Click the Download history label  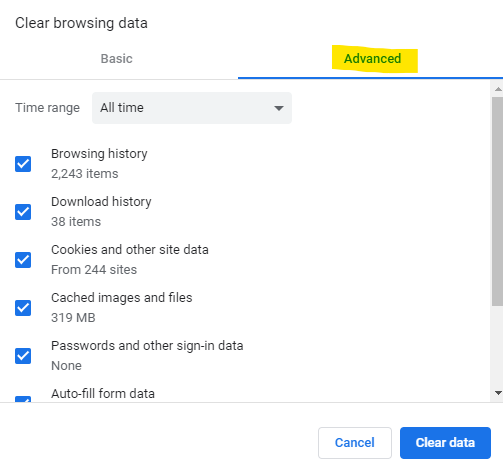tap(101, 202)
